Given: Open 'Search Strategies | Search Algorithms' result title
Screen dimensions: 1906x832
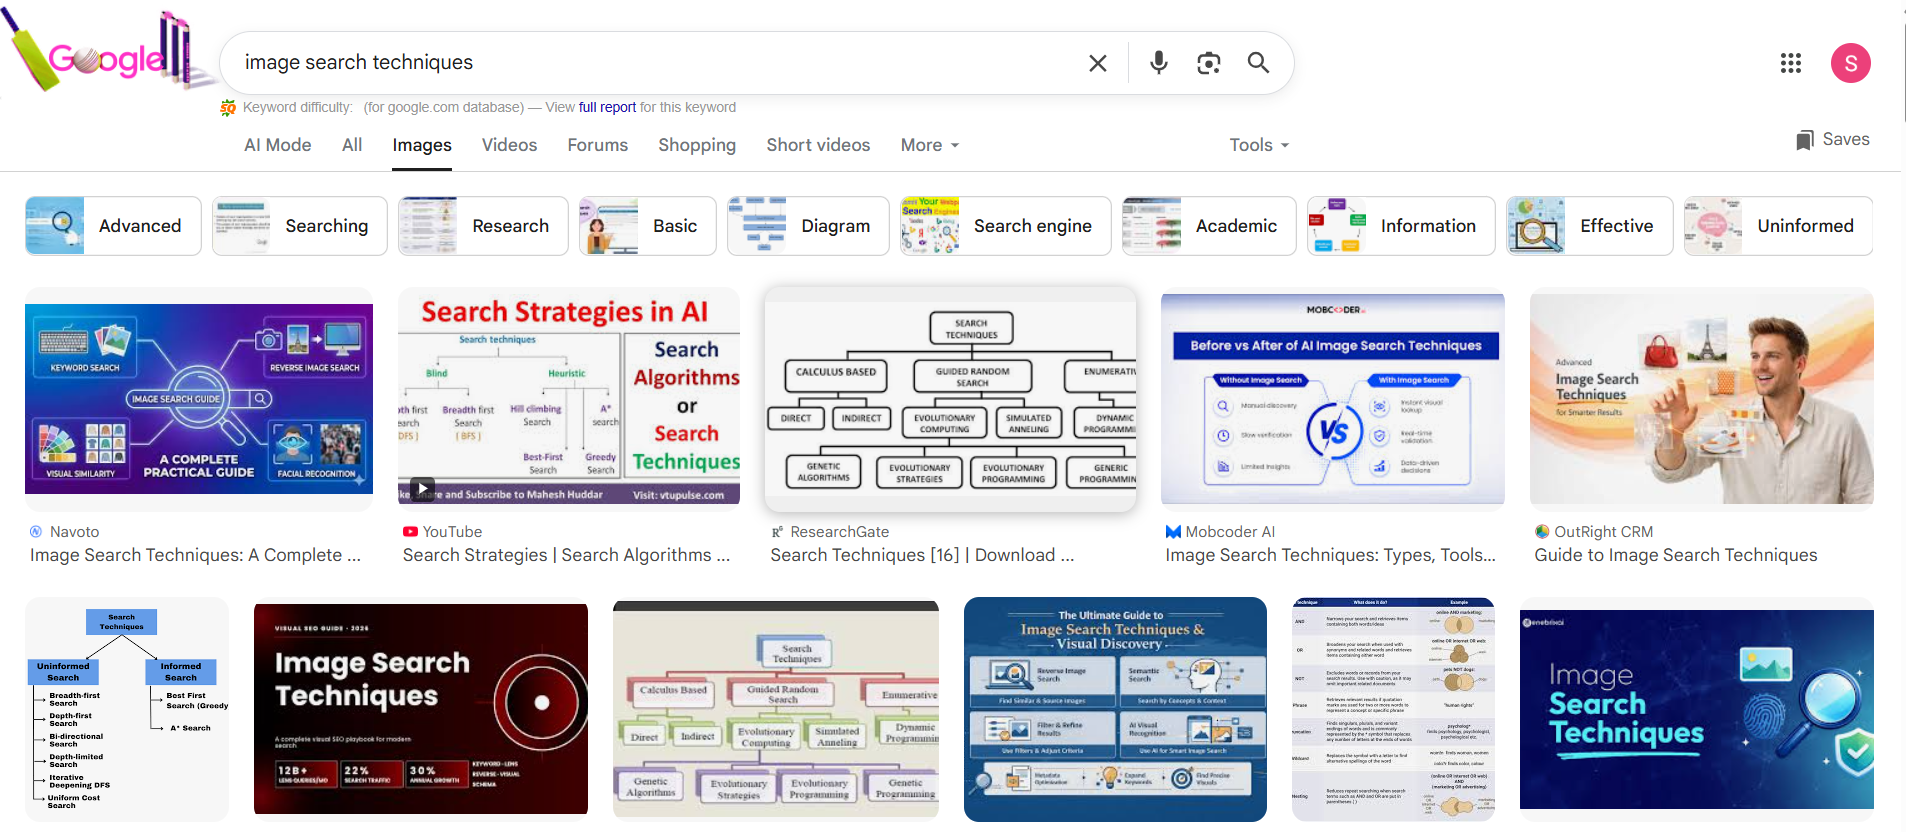Looking at the screenshot, I should (x=566, y=555).
